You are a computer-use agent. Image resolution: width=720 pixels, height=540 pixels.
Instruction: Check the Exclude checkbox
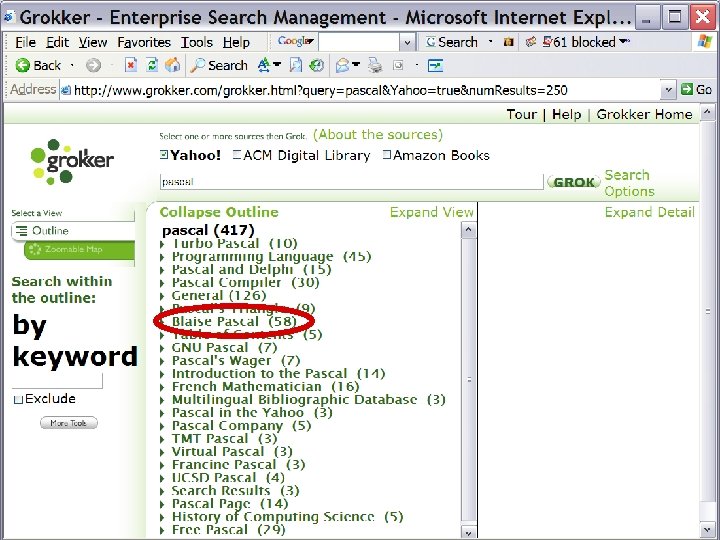(x=18, y=399)
